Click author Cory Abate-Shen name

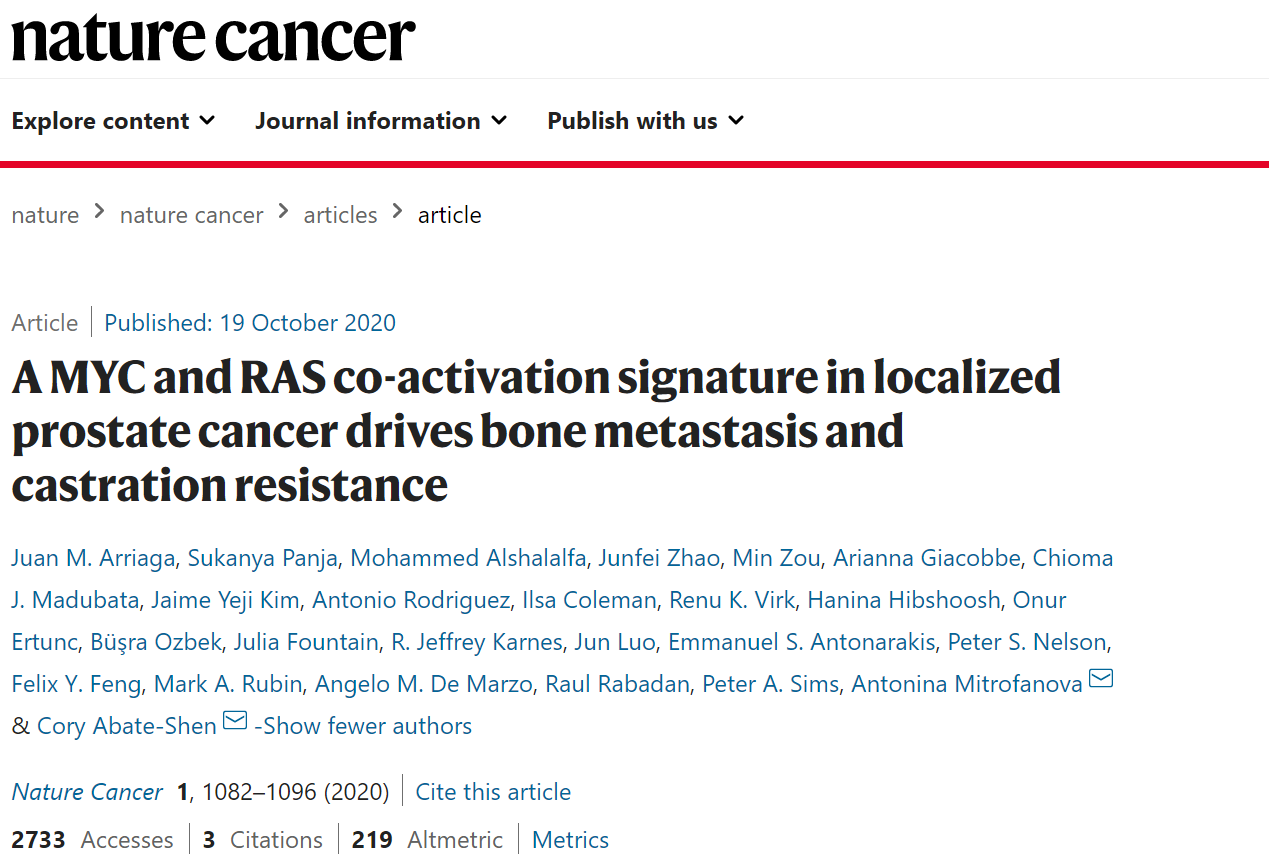[126, 726]
